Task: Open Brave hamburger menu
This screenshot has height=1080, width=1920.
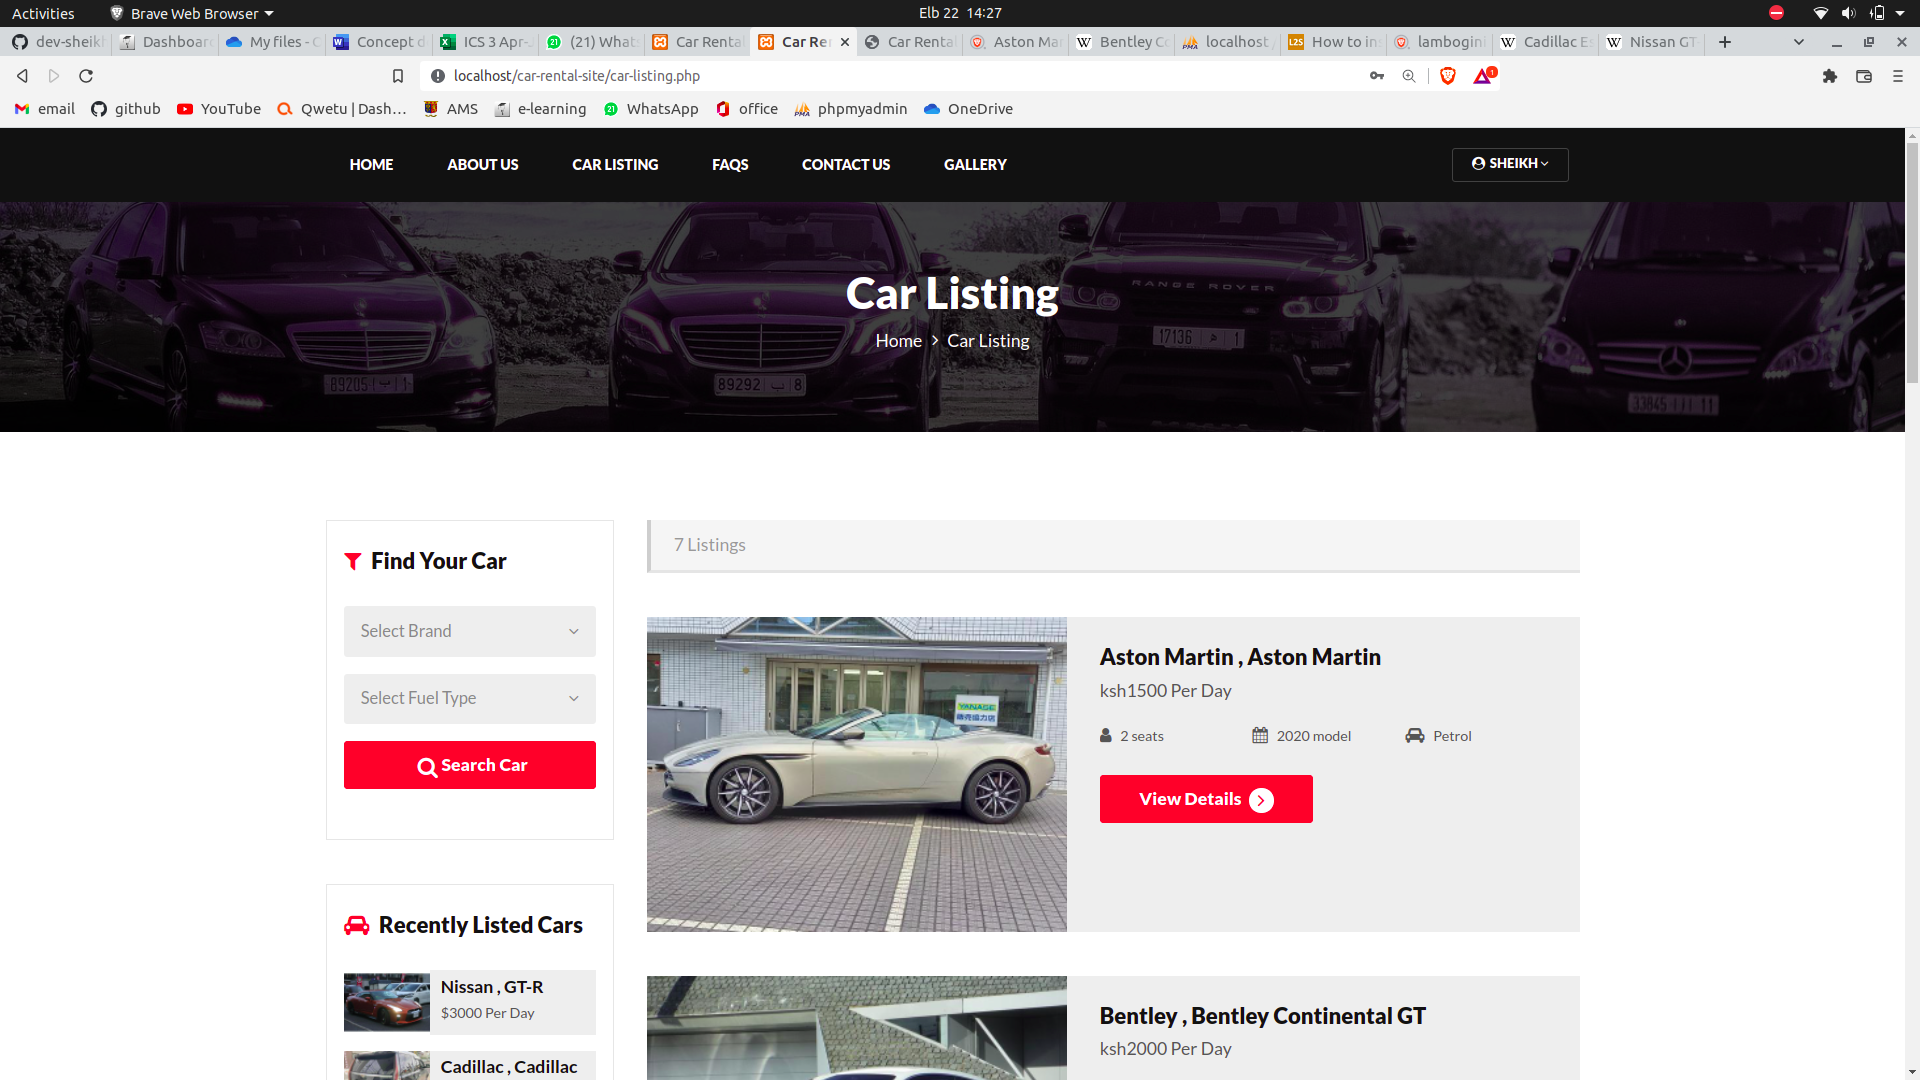Action: tap(1897, 76)
